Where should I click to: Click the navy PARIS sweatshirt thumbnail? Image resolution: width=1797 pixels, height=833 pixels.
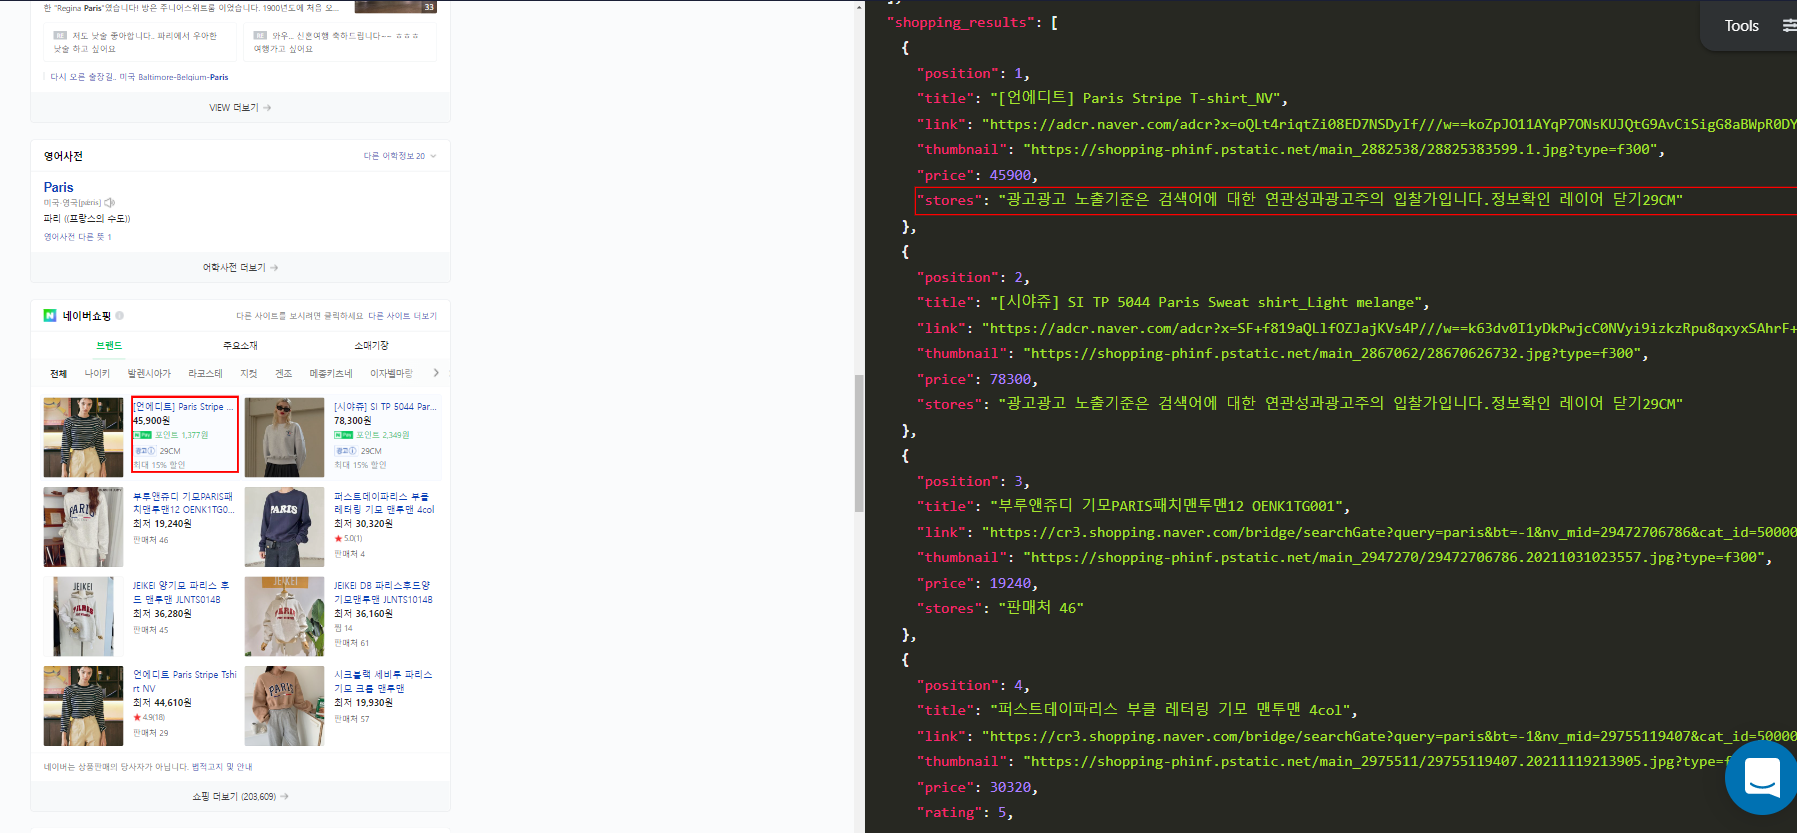[x=285, y=527]
